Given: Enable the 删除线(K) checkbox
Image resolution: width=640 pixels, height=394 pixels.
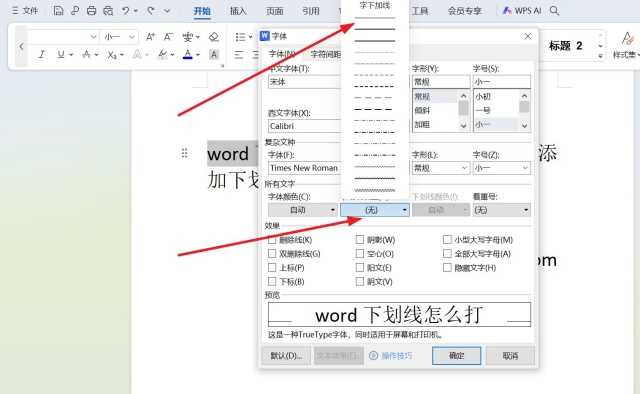Looking at the screenshot, I should click(x=272, y=240).
